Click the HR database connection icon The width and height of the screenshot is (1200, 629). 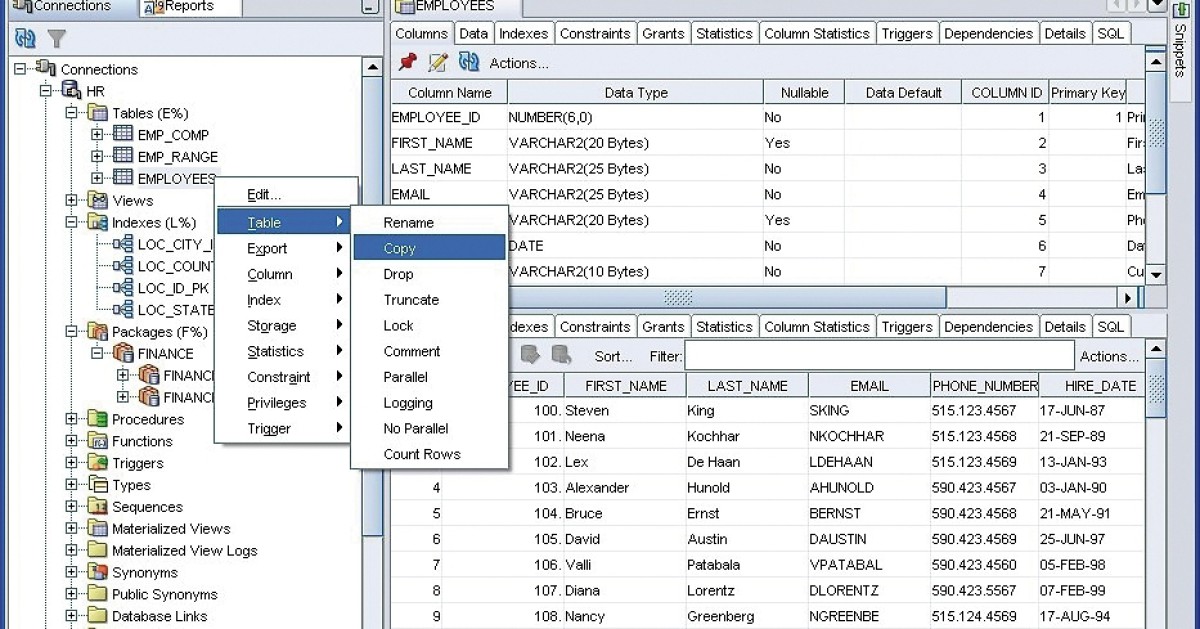72,90
